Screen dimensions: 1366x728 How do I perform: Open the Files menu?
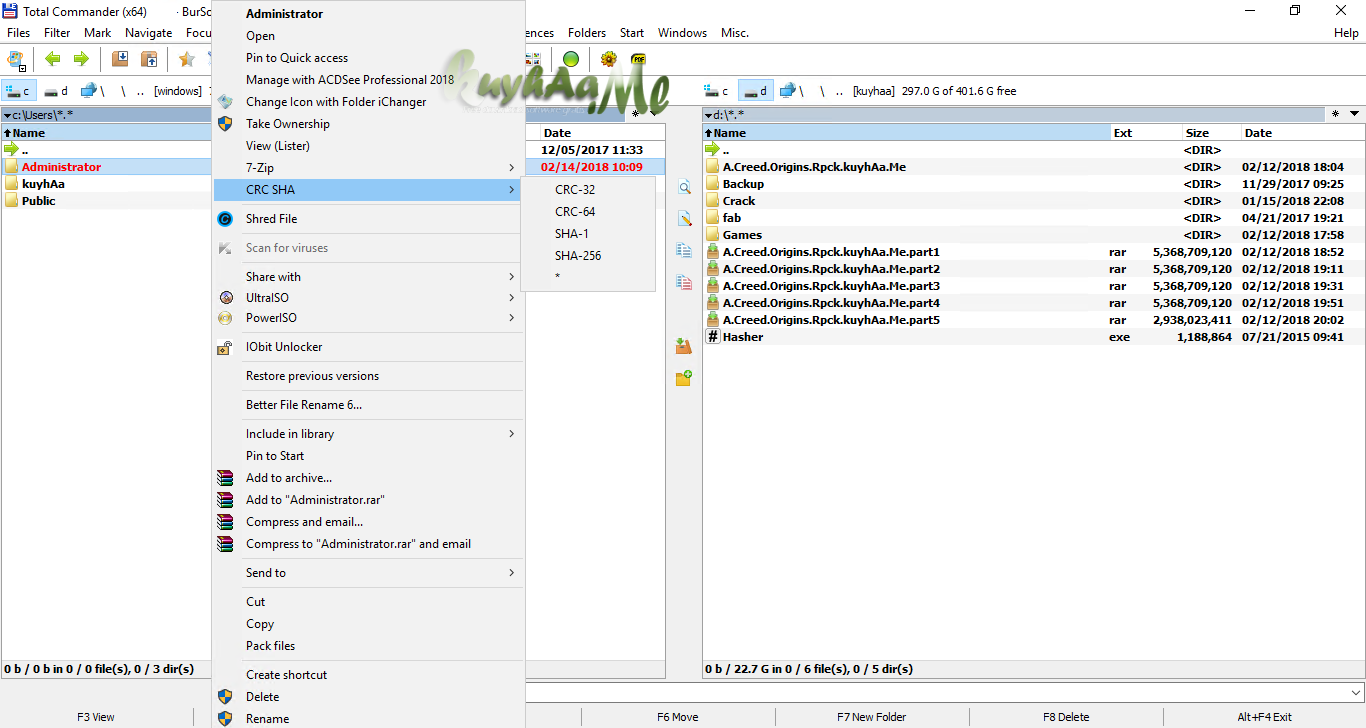pos(19,33)
